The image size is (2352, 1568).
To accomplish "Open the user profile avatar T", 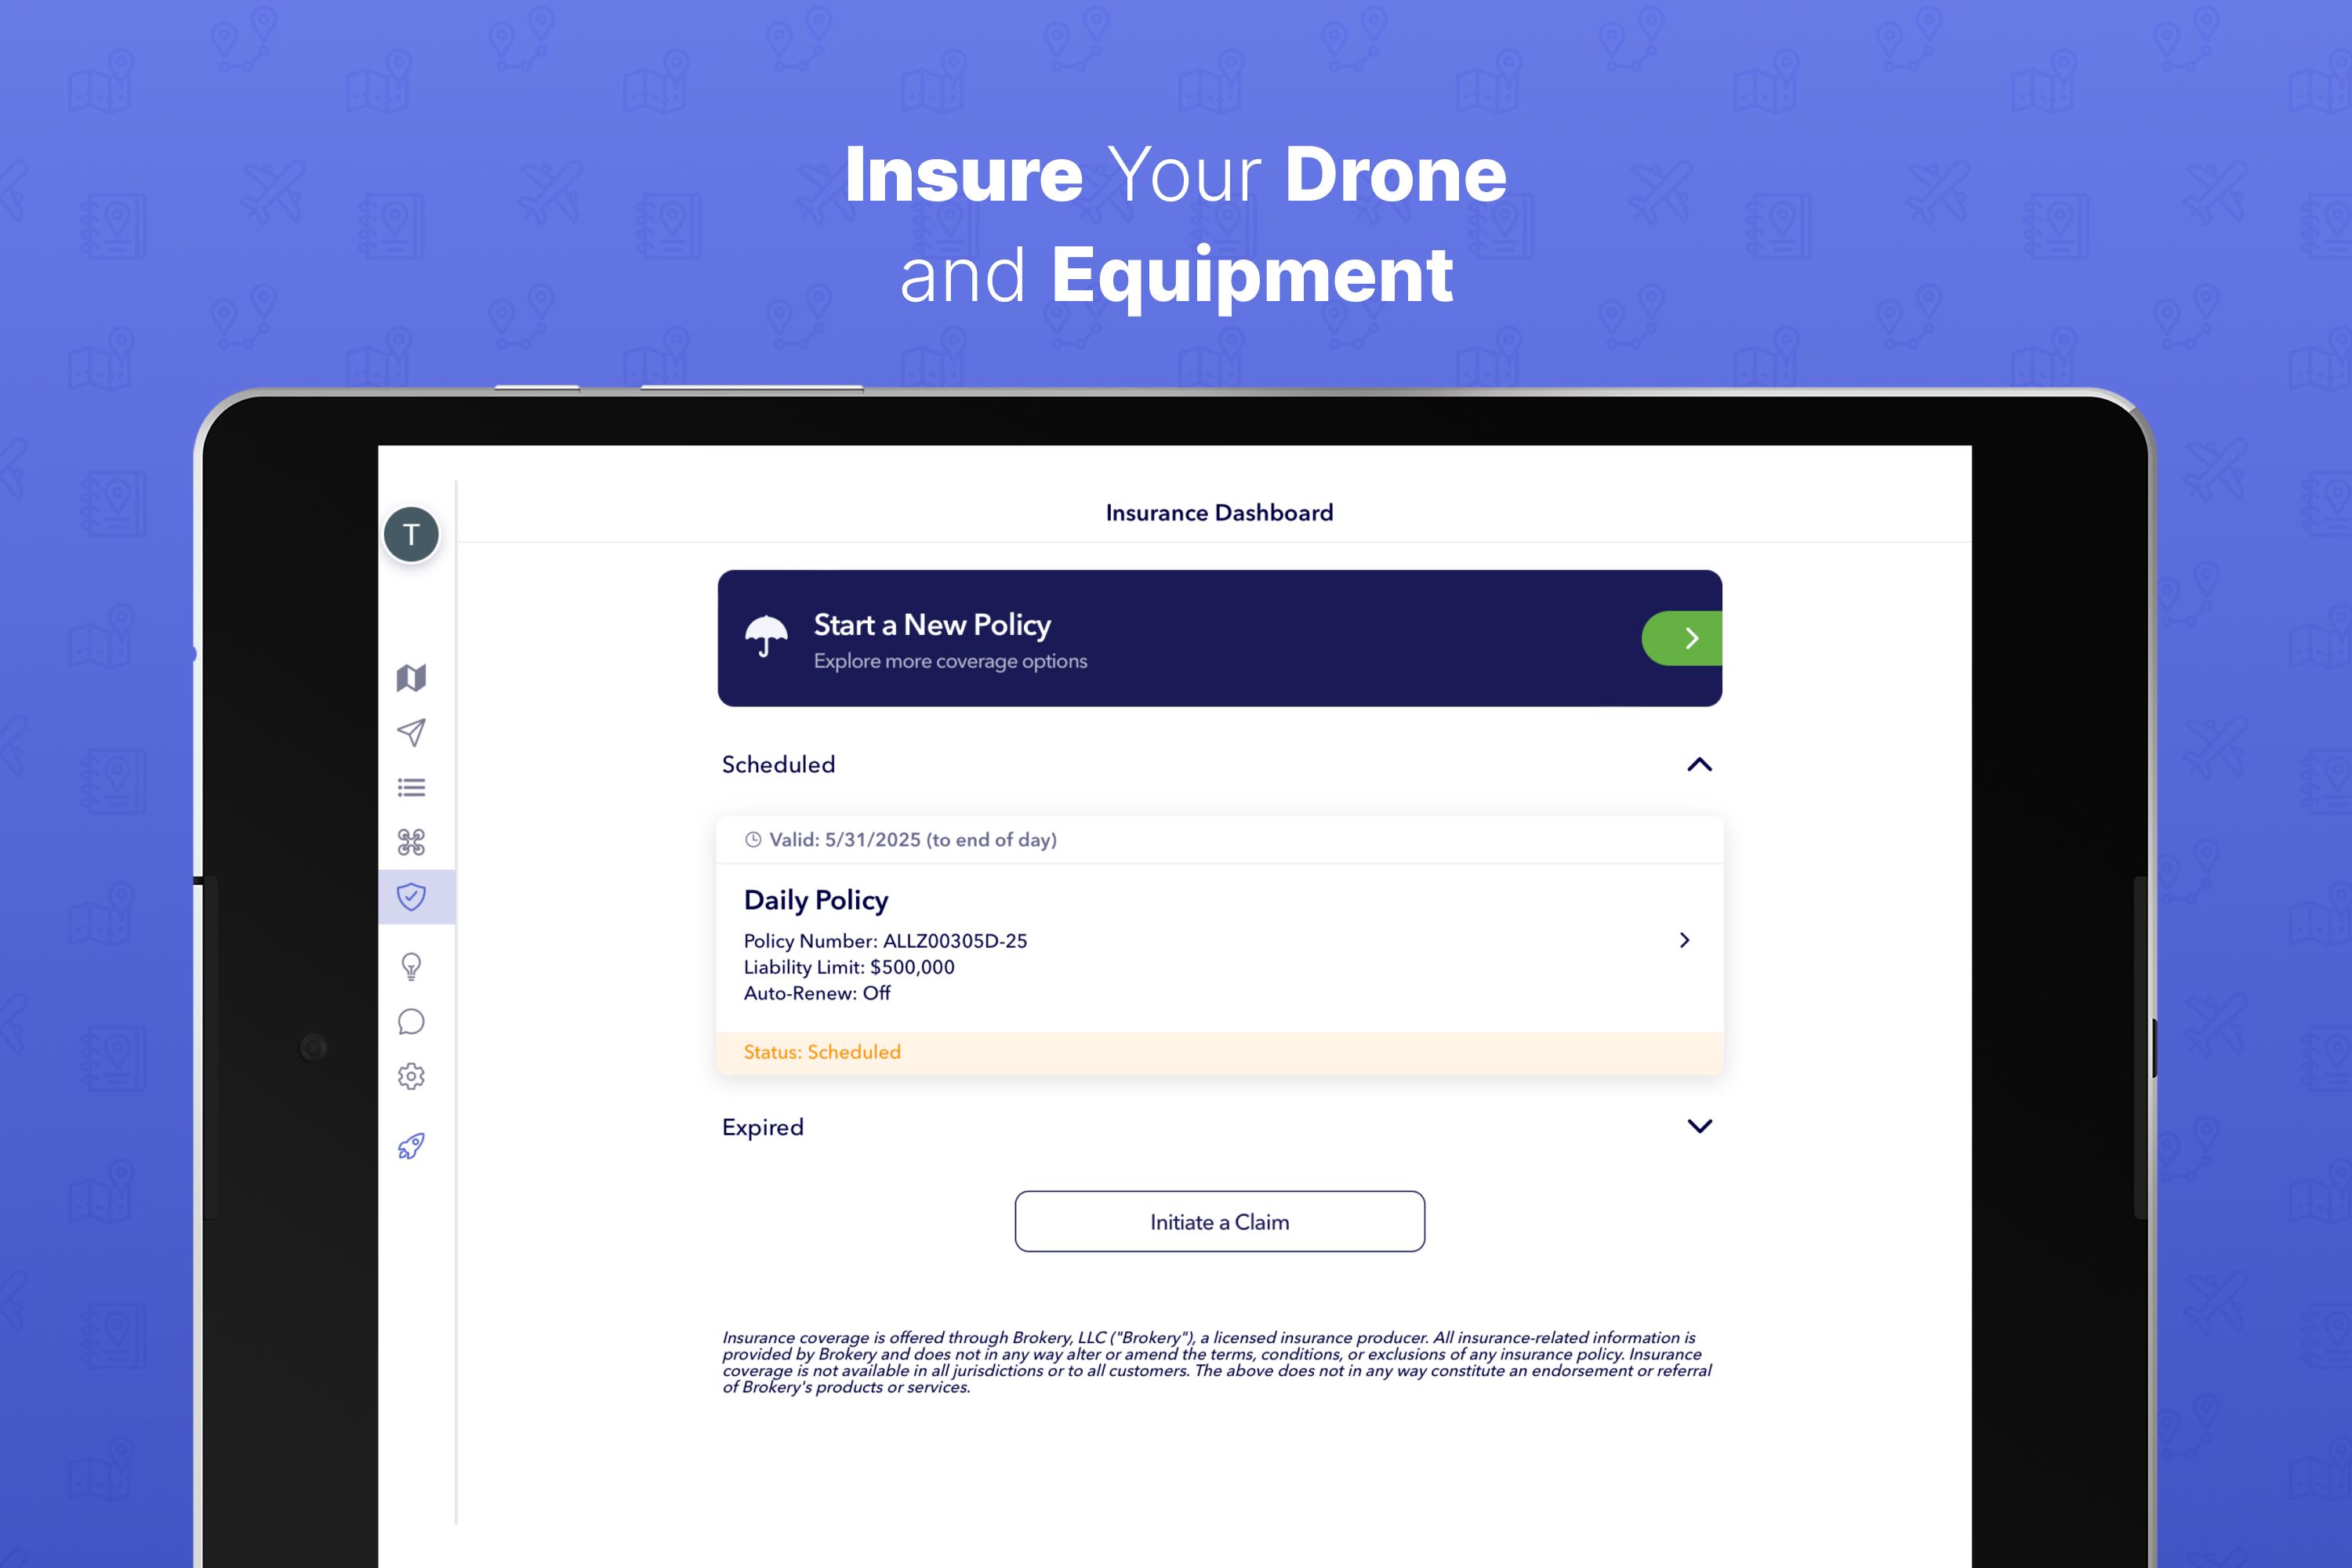I will [x=411, y=534].
